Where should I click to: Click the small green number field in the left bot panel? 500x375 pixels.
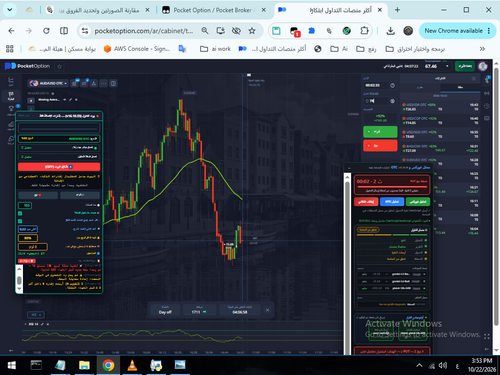click(x=25, y=205)
